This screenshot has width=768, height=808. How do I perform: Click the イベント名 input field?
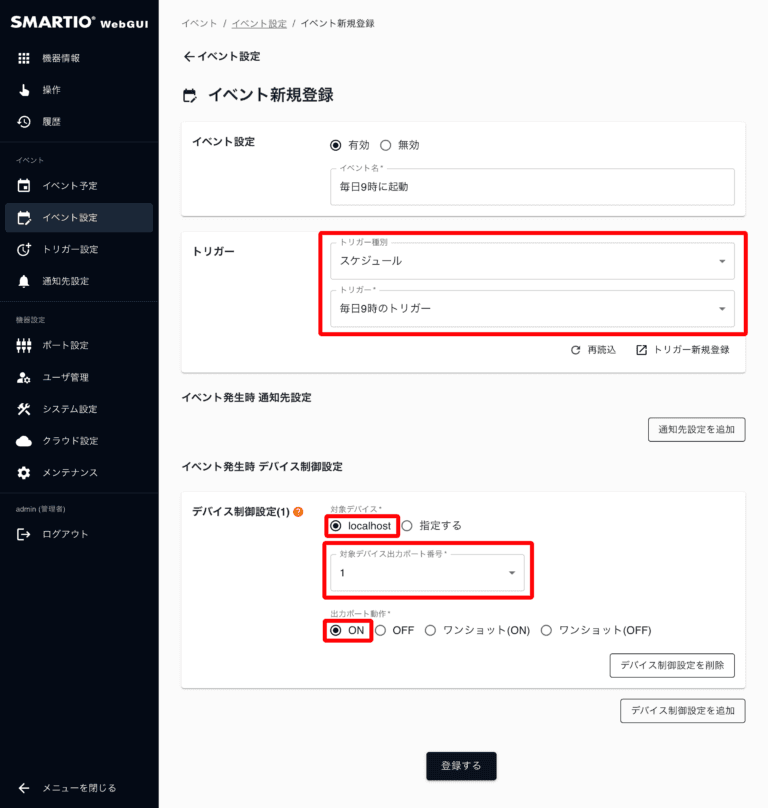click(532, 187)
